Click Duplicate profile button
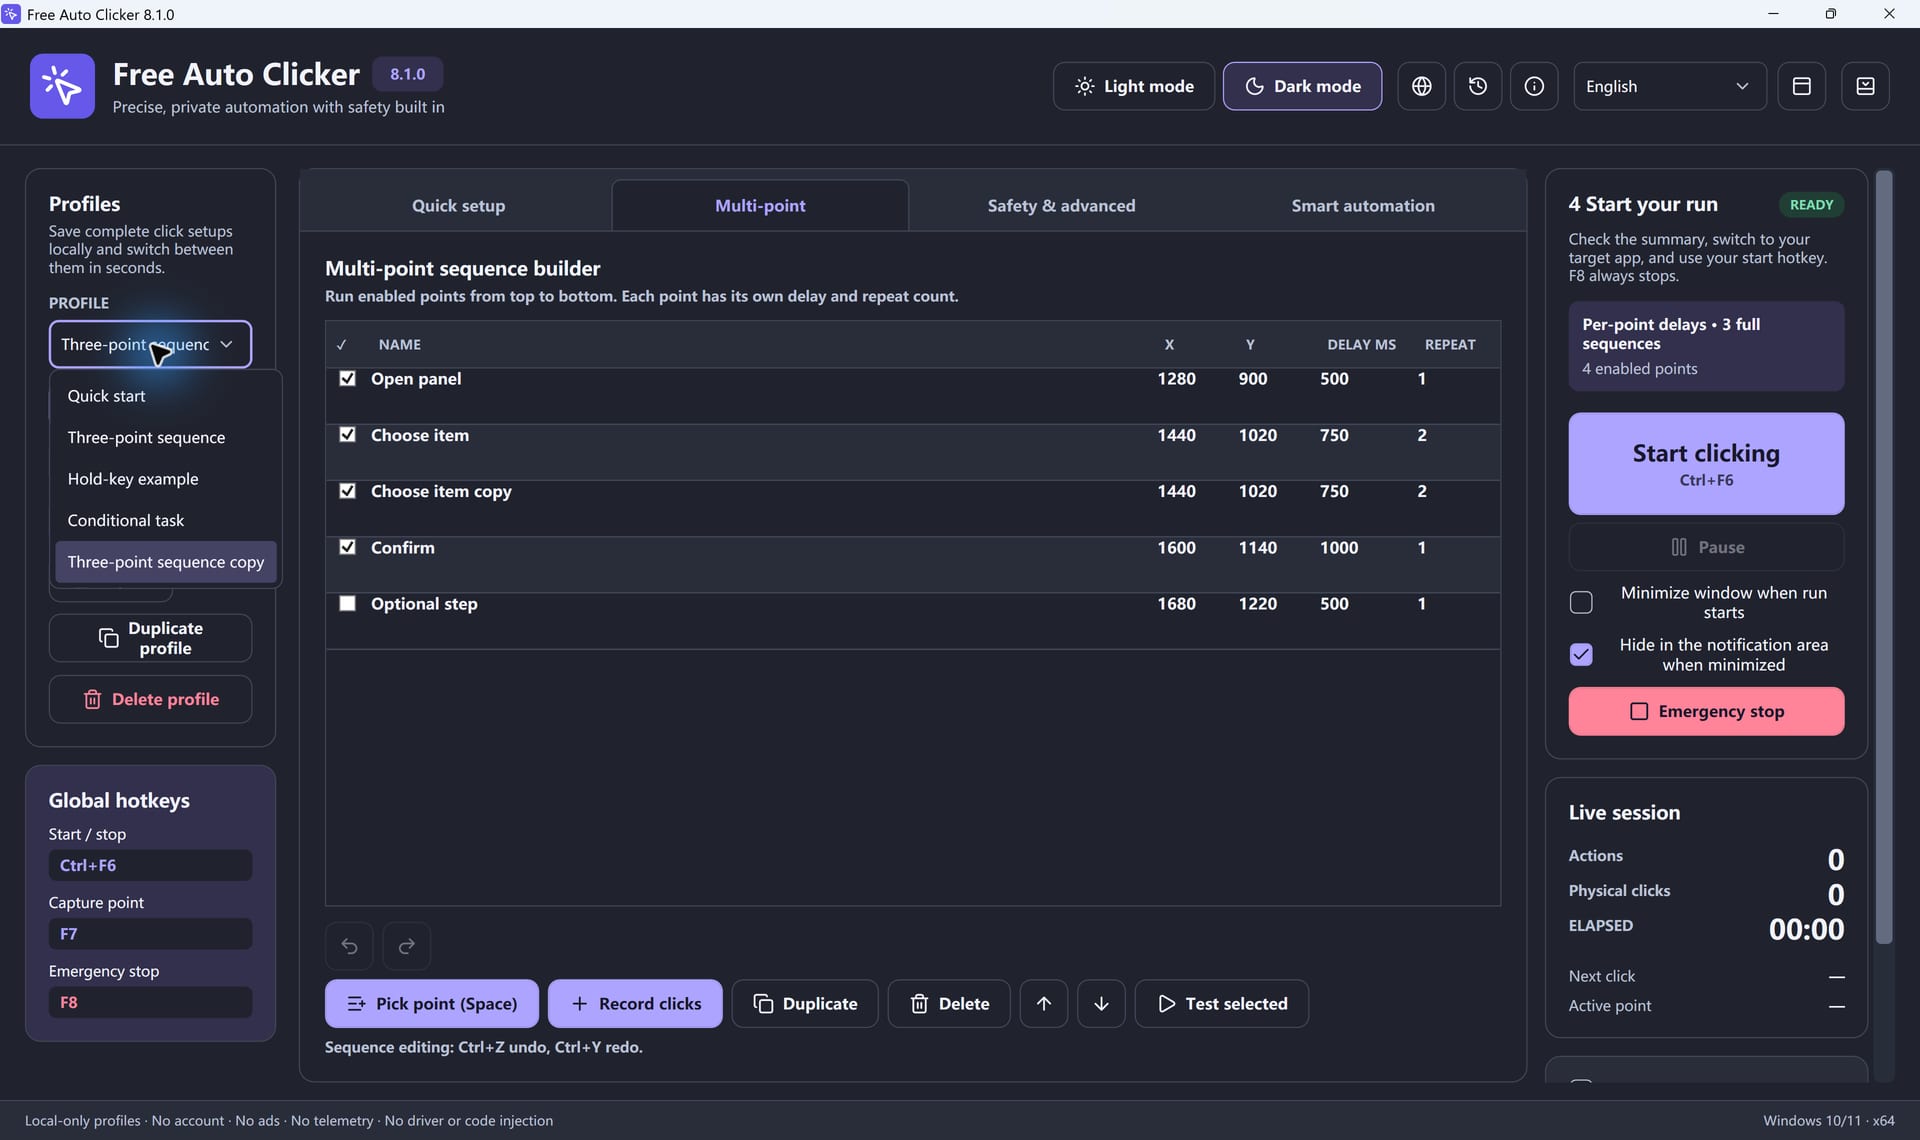Image resolution: width=1920 pixels, height=1140 pixels. point(150,638)
